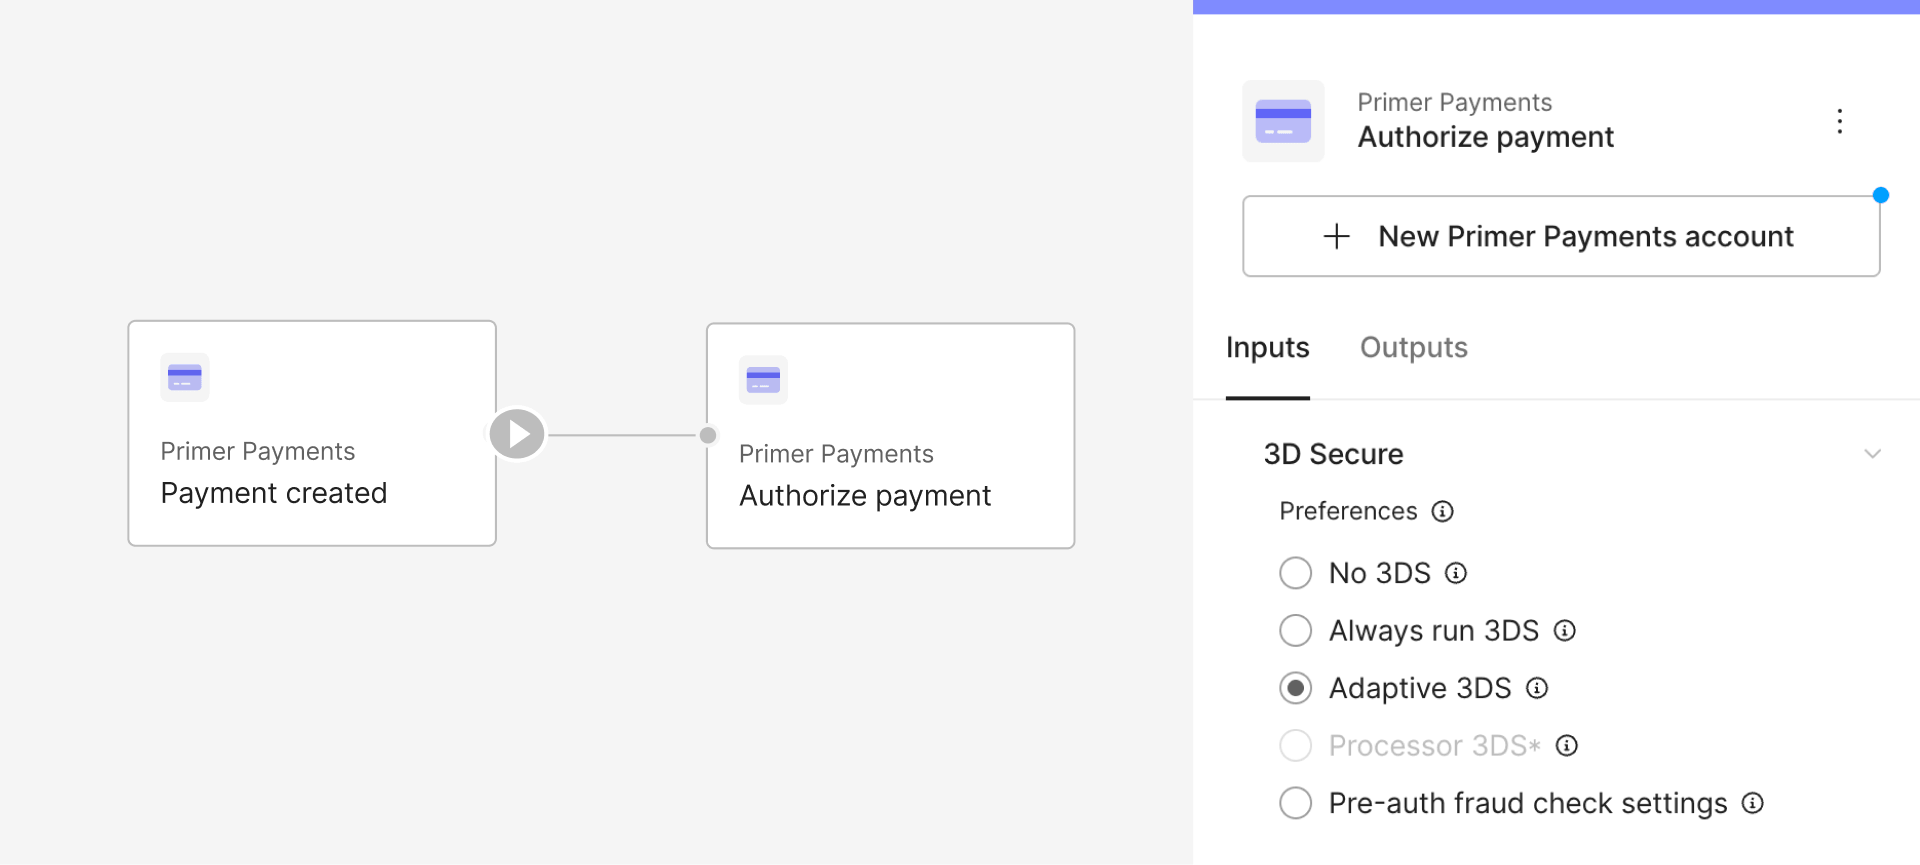Switch to the Inputs tab

click(1267, 348)
